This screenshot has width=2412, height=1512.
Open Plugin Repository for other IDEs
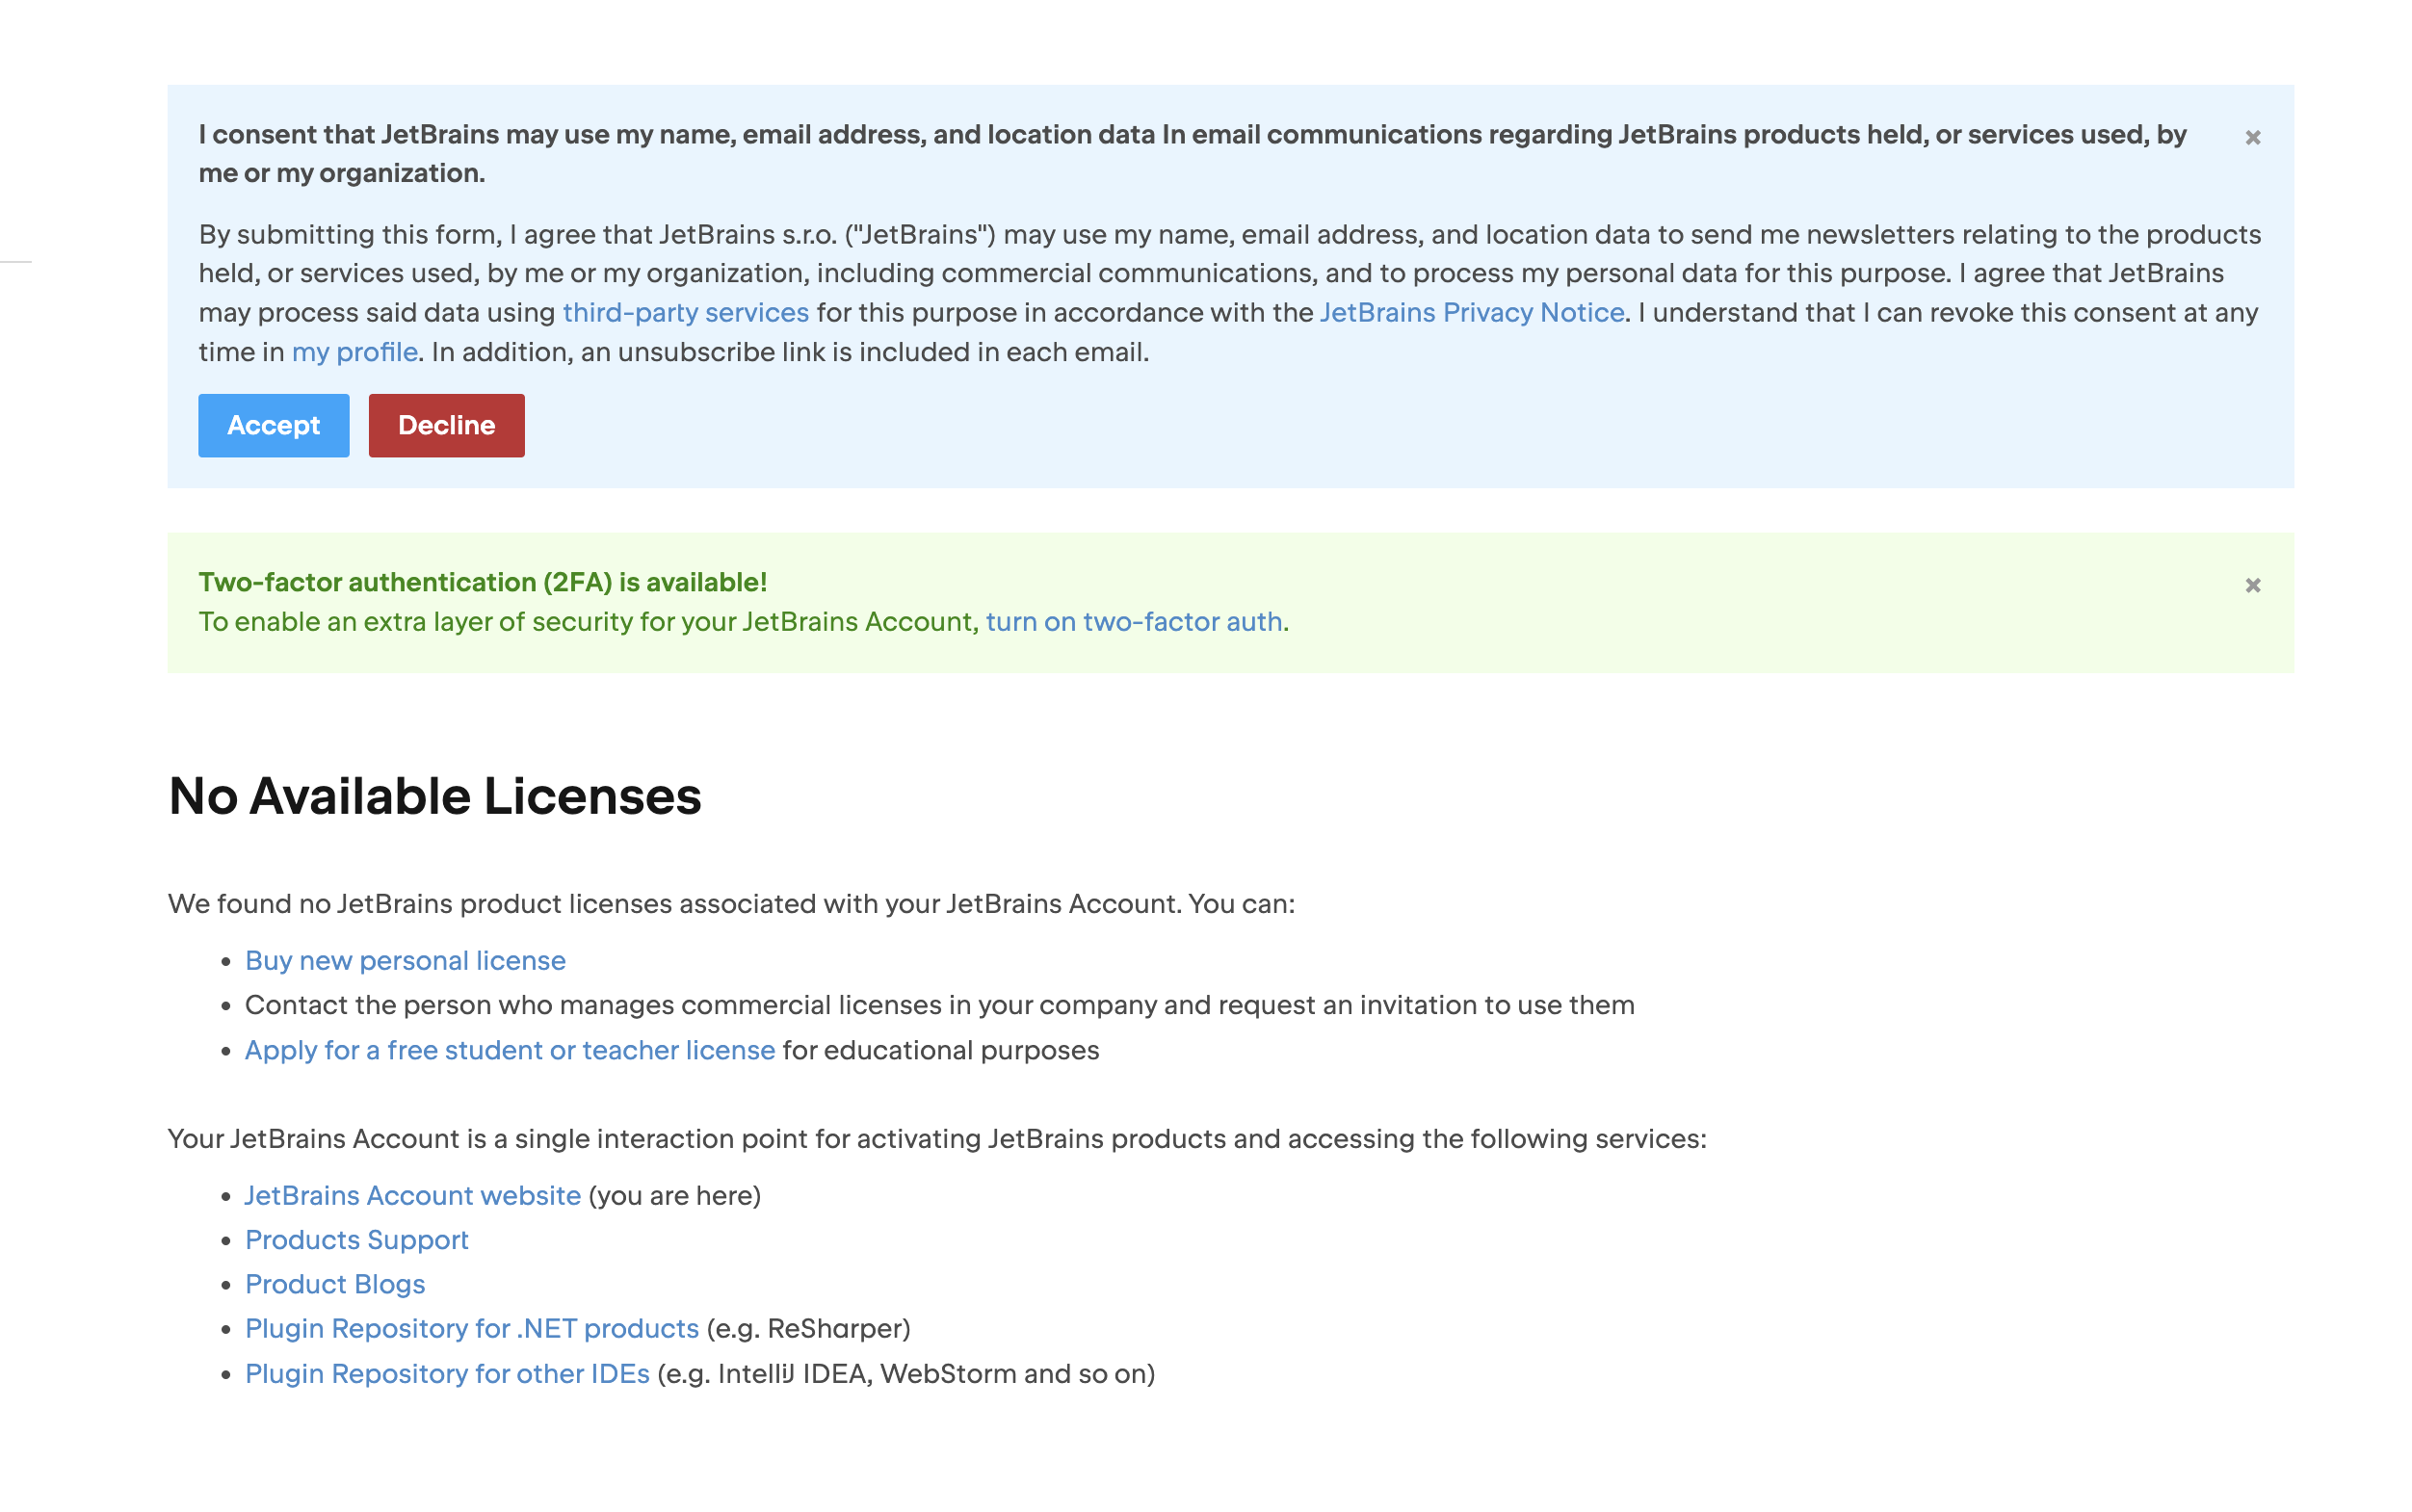pos(447,1374)
